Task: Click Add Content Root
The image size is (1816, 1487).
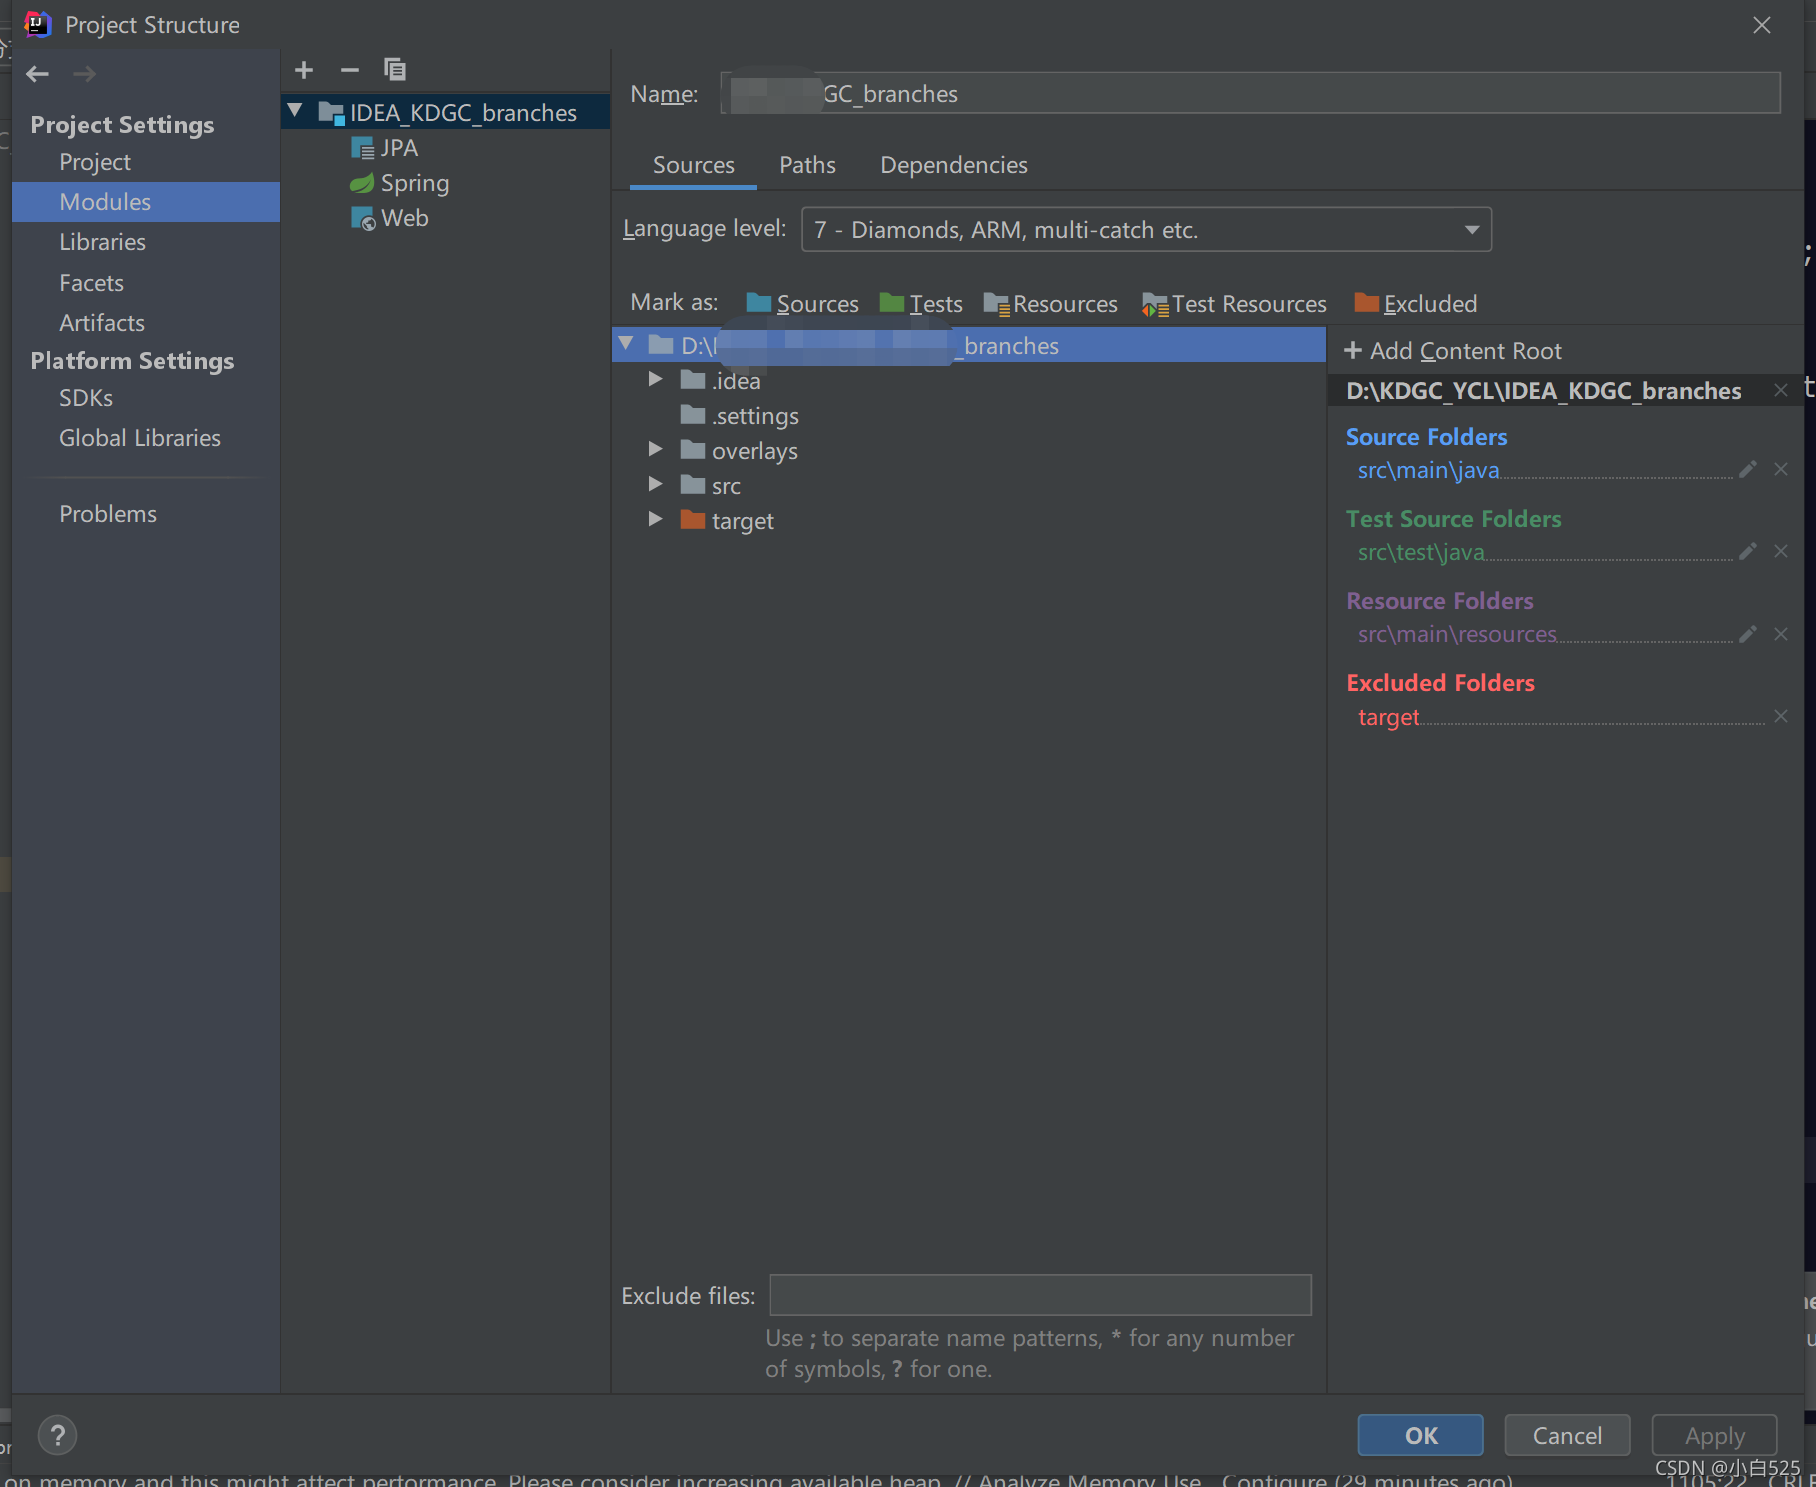Action: click(1452, 351)
